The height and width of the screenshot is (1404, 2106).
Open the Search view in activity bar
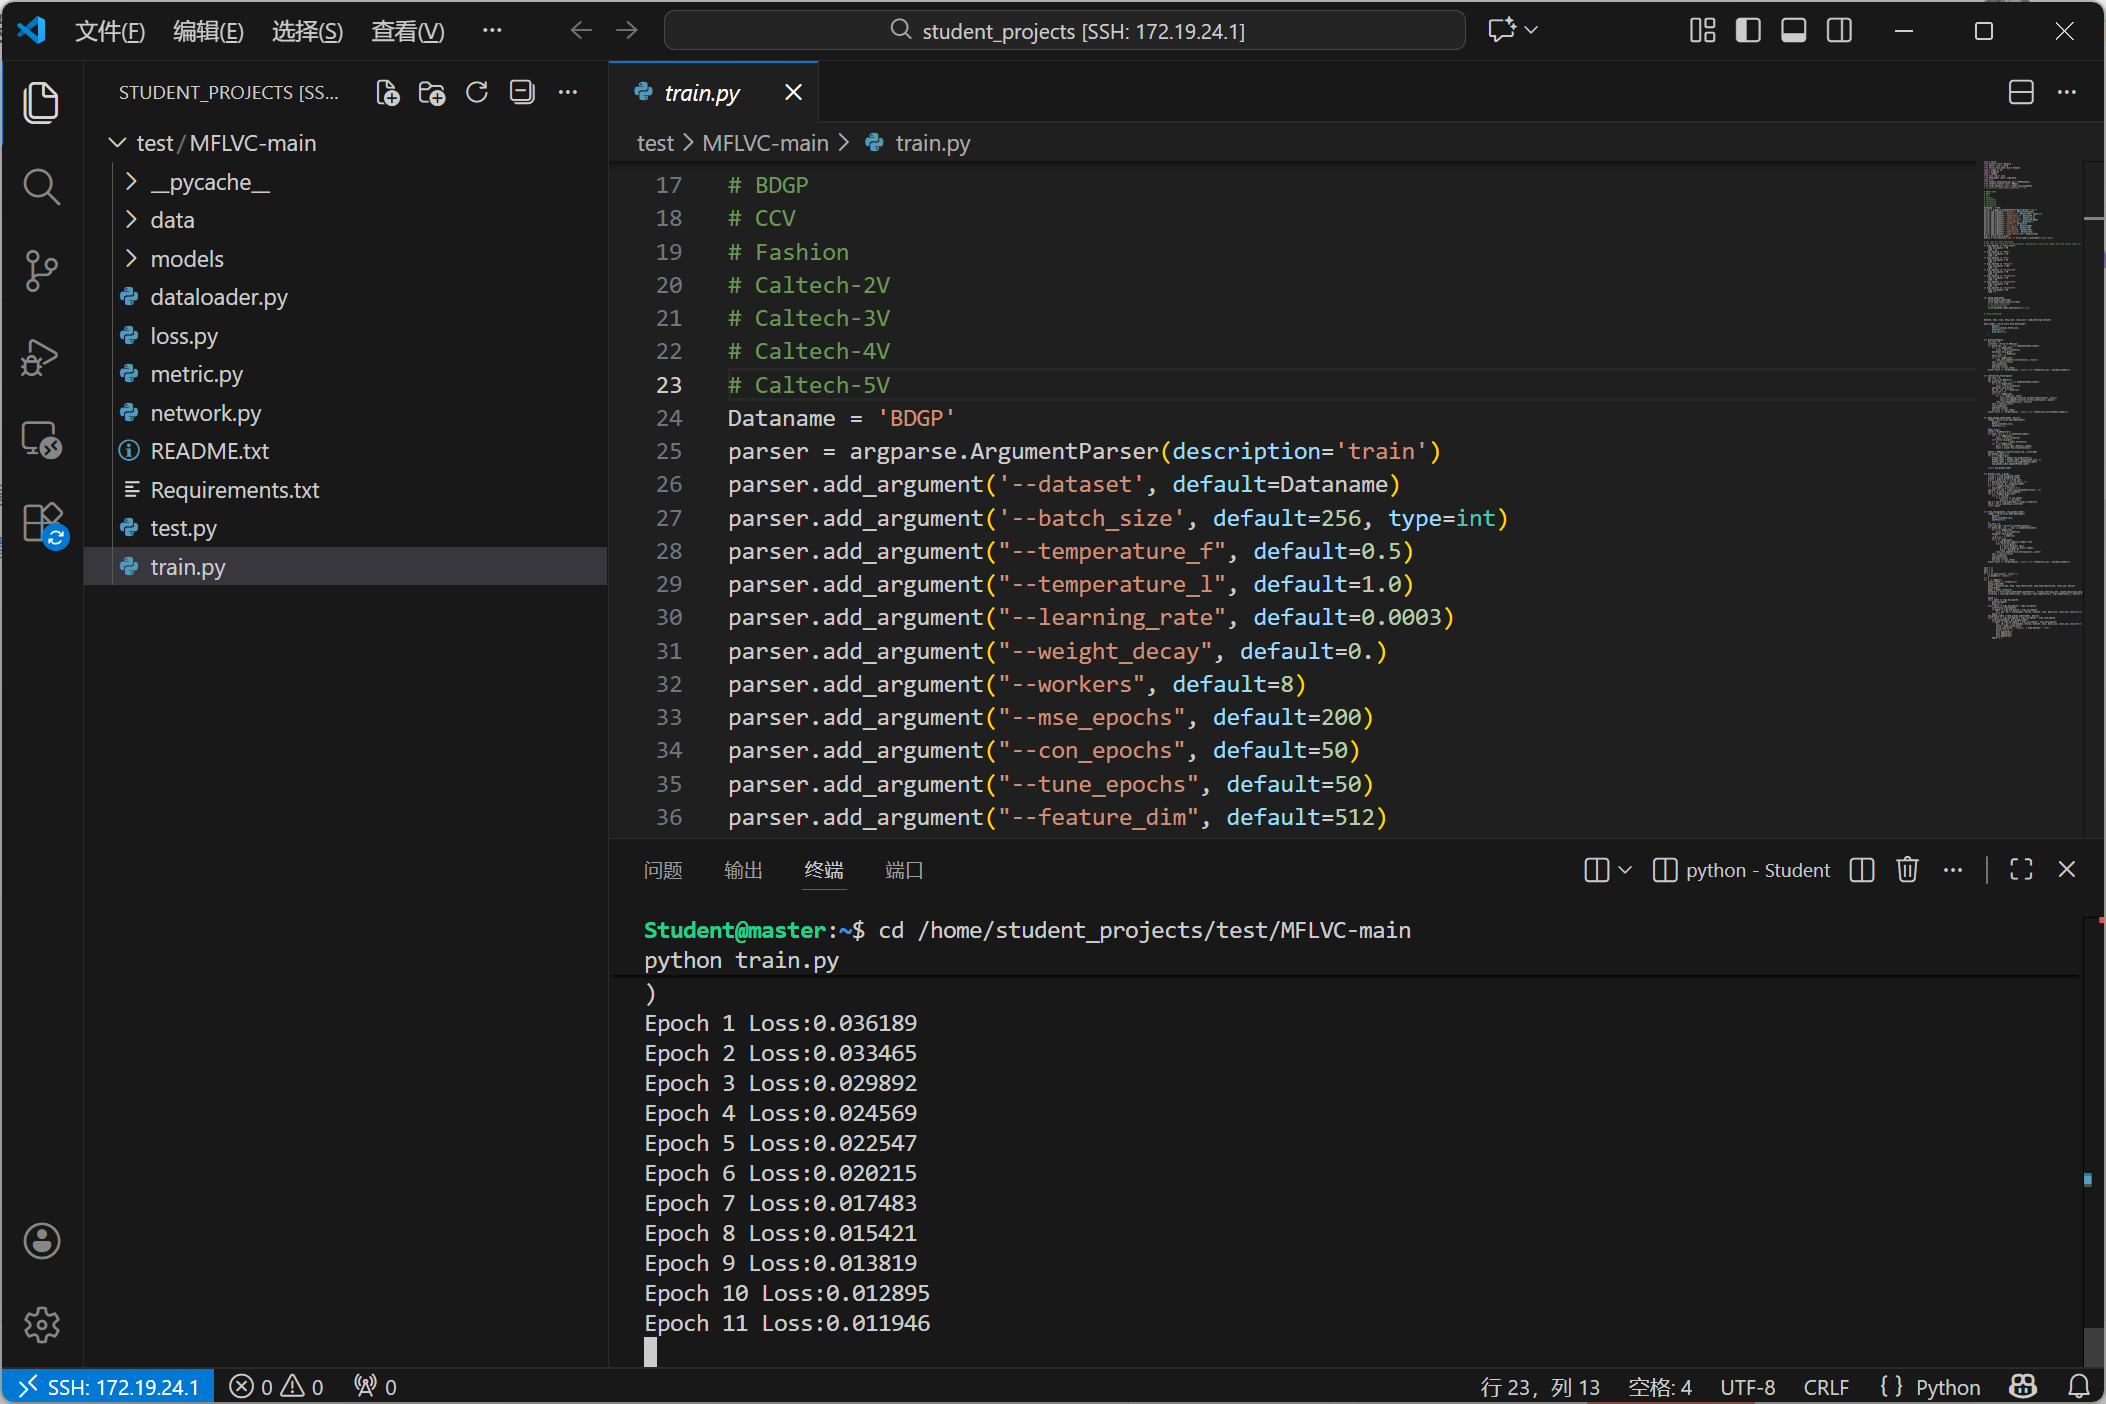point(41,186)
